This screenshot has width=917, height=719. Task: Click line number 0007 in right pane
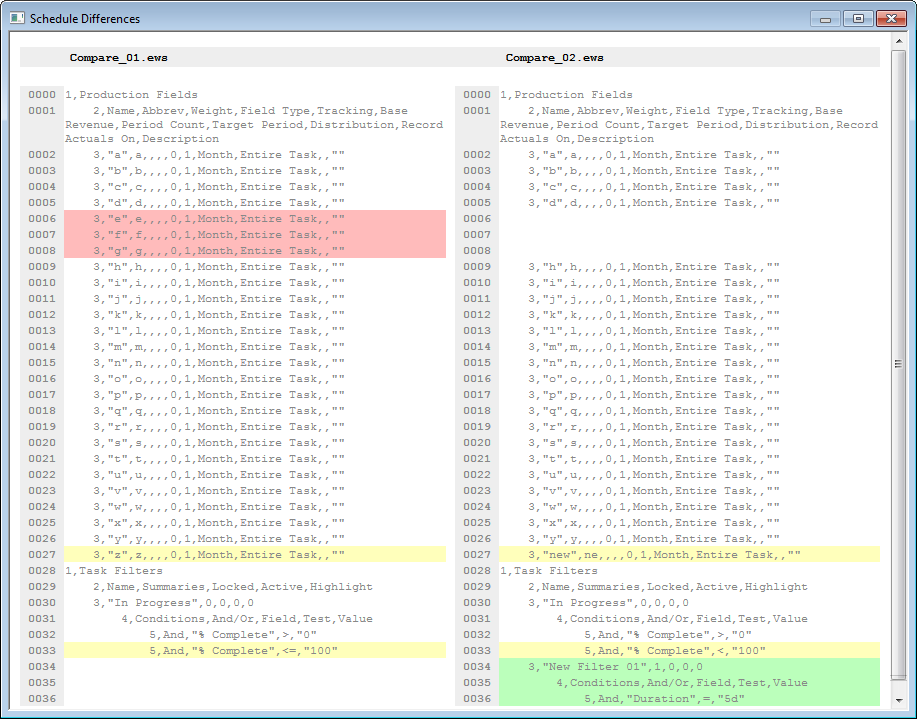point(477,235)
